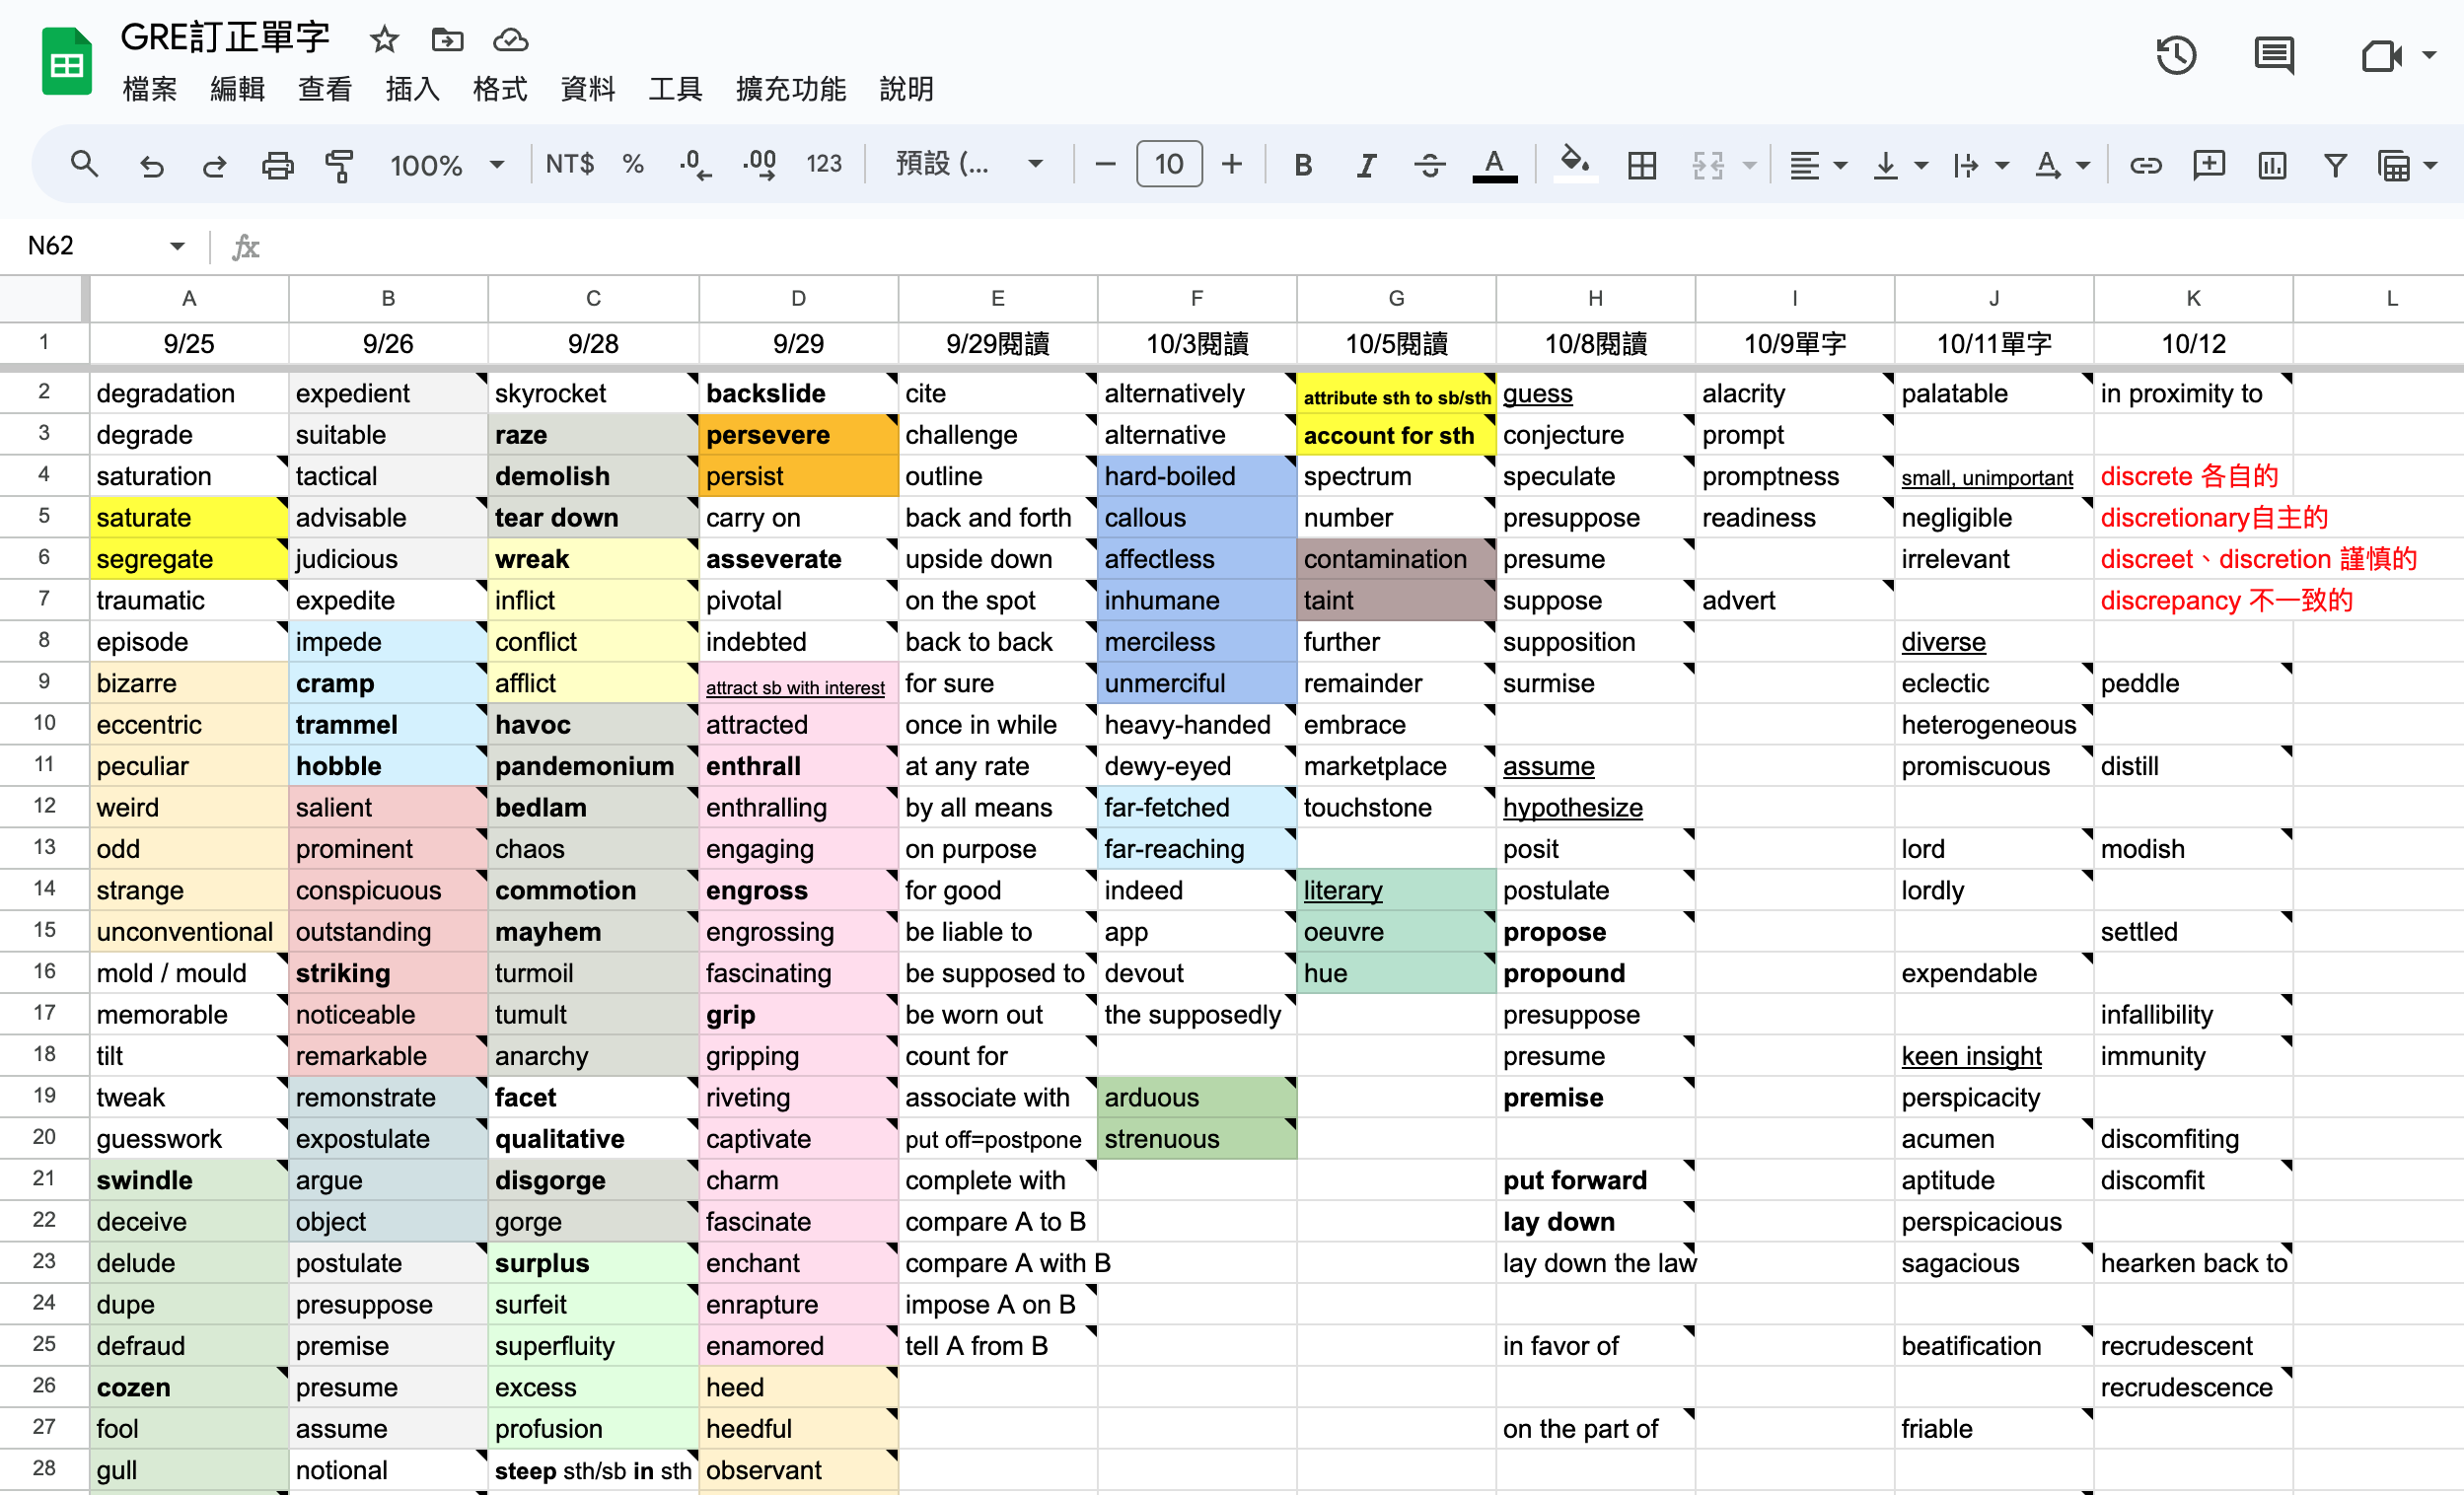Undo the last action
2464x1495 pixels.
pos(151,165)
